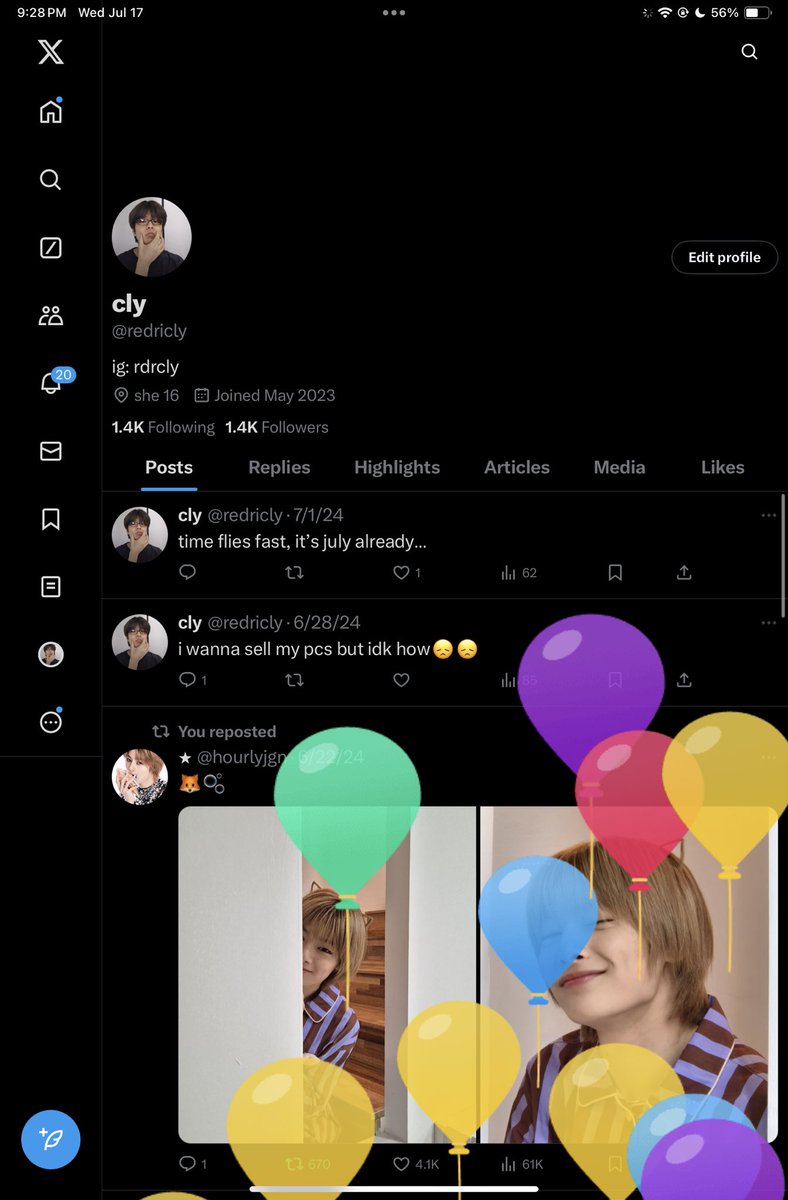This screenshot has width=788, height=1200.
Task: Open Bookmarks icon in sidebar
Action: pos(51,519)
